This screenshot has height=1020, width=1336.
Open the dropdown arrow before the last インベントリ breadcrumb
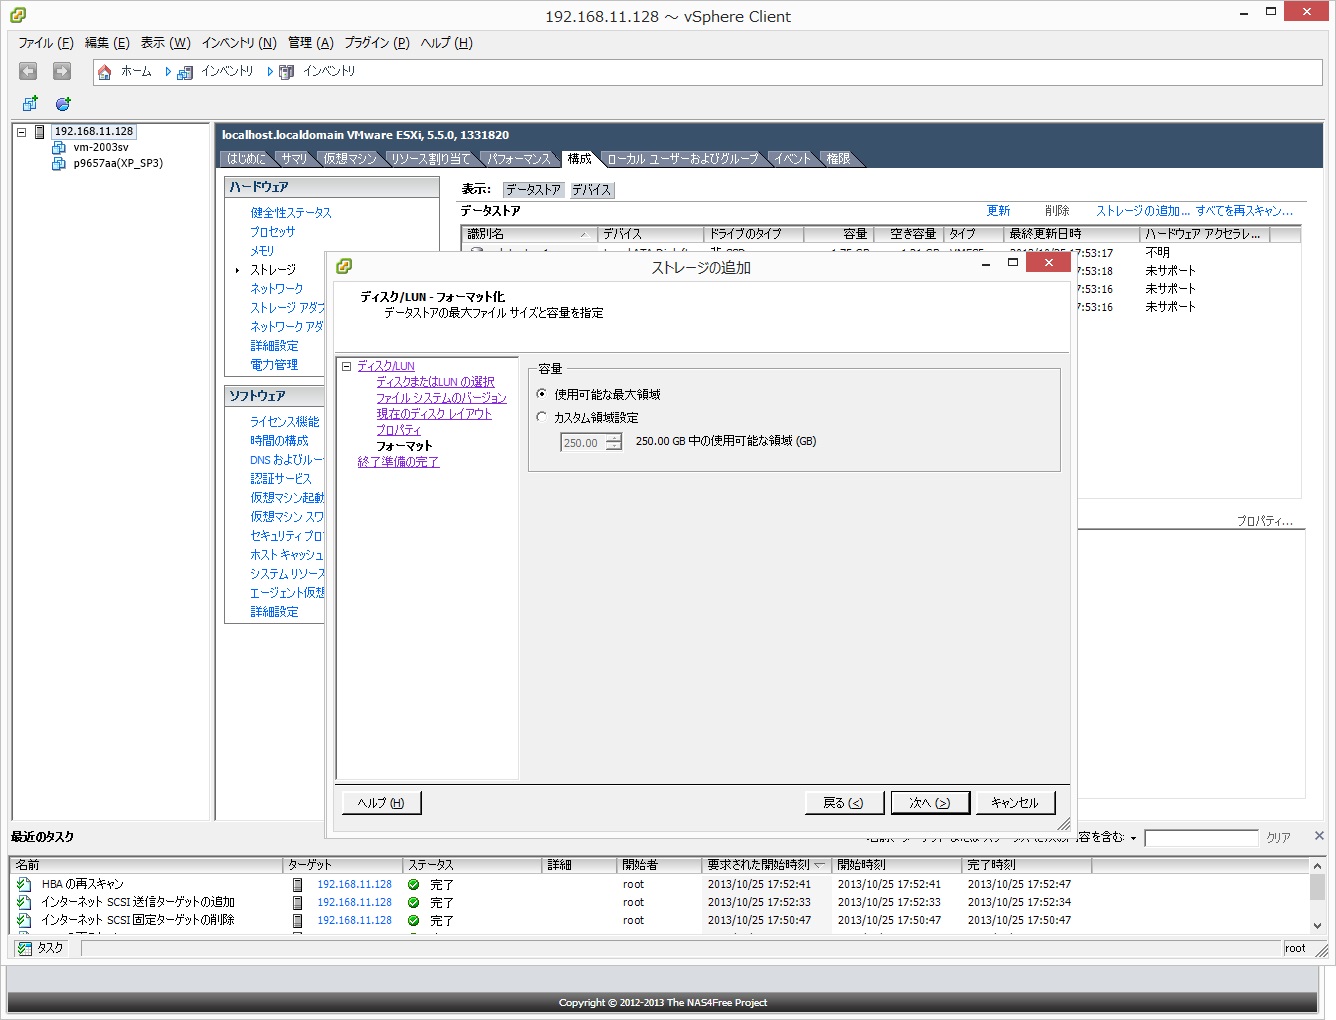[270, 72]
